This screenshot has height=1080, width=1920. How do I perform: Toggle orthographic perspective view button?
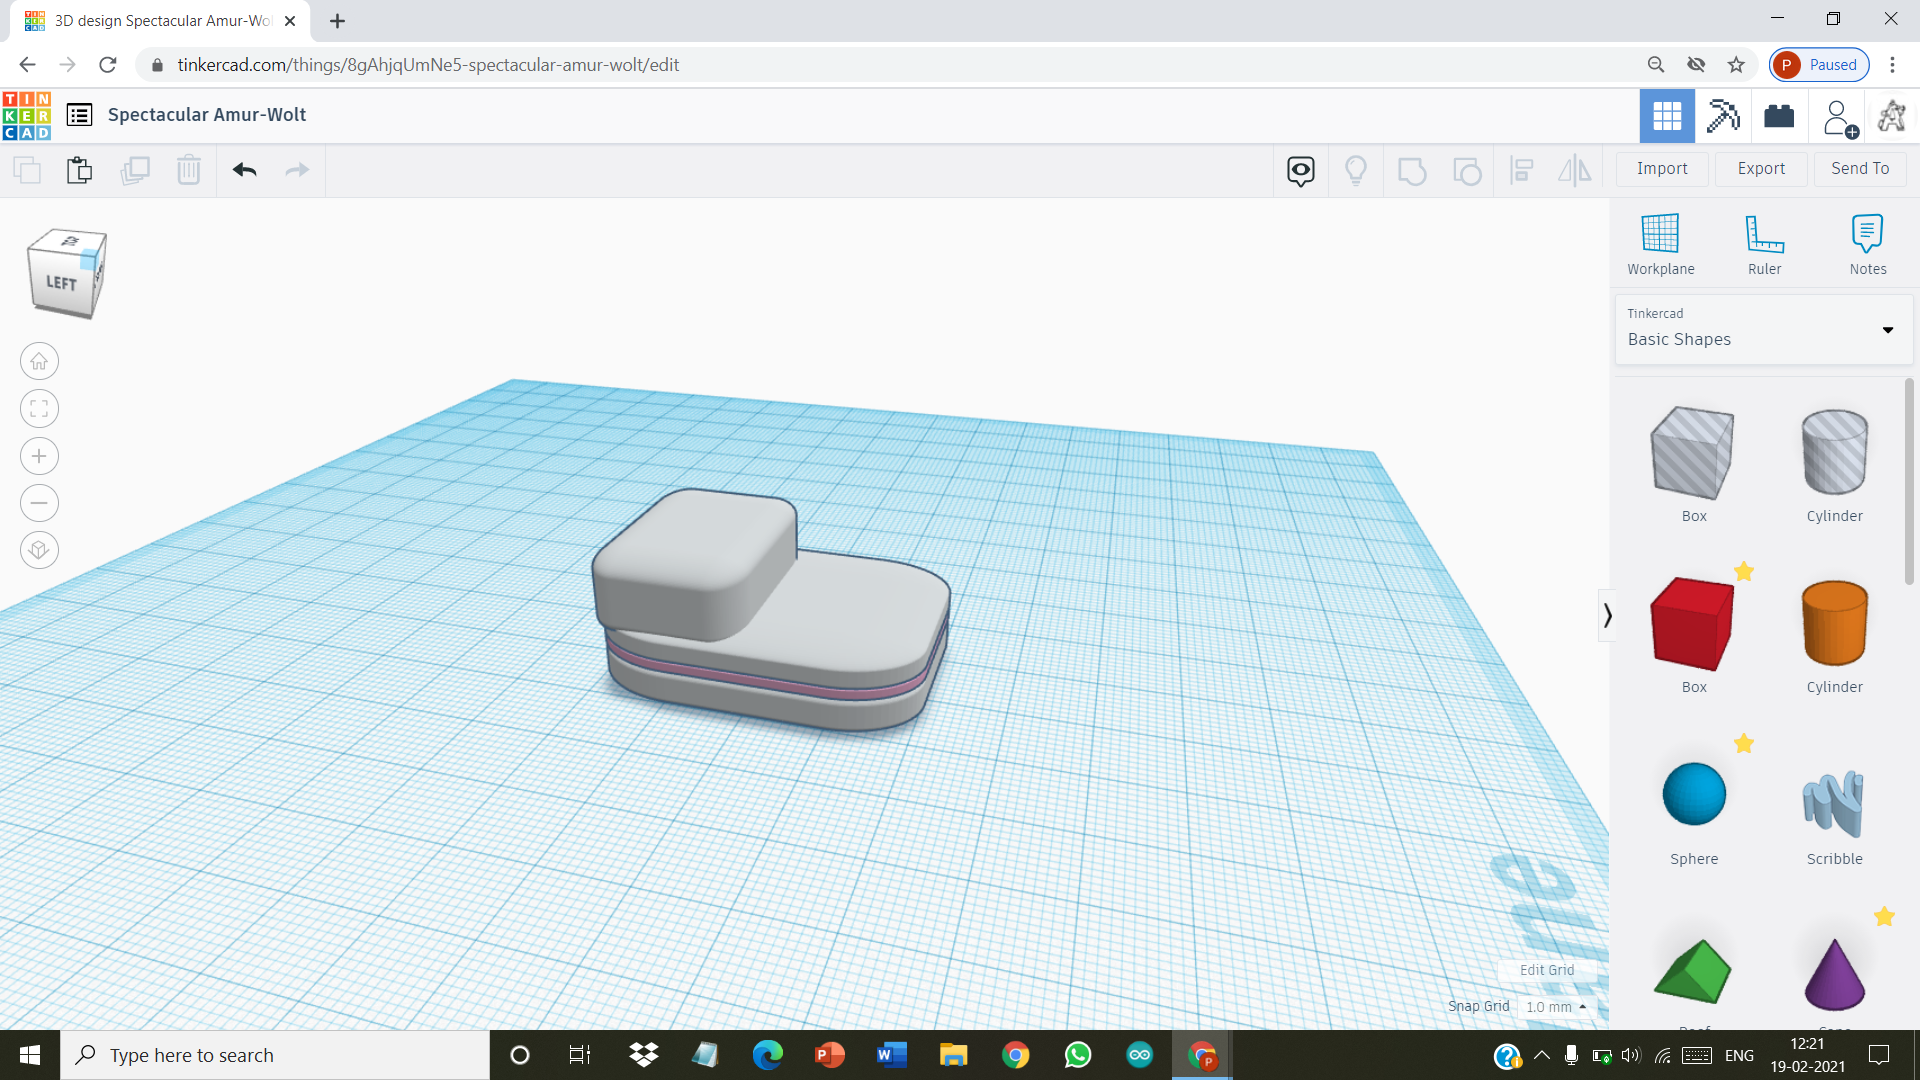[x=39, y=550]
